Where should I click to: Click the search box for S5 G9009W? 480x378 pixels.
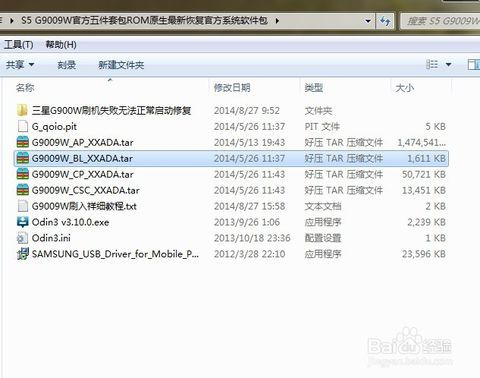click(440, 21)
